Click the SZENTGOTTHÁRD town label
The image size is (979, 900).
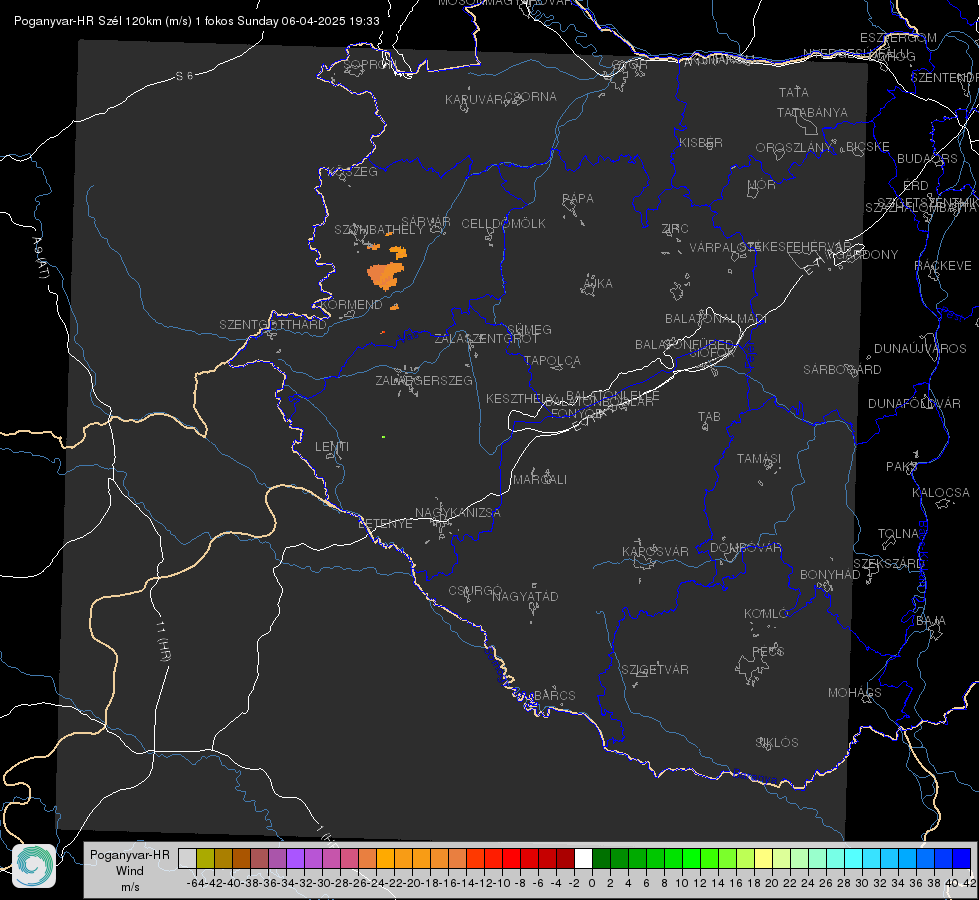(x=273, y=325)
